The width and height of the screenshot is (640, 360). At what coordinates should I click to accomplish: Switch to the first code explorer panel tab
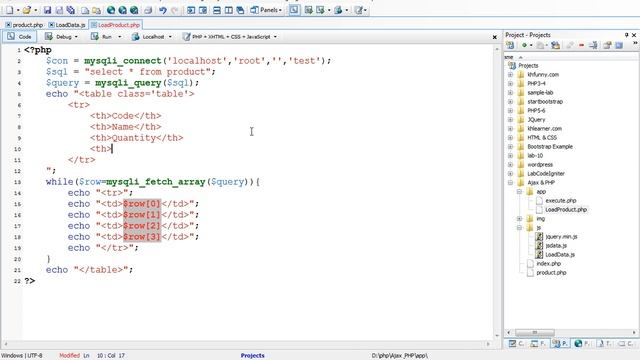[x=516, y=344]
